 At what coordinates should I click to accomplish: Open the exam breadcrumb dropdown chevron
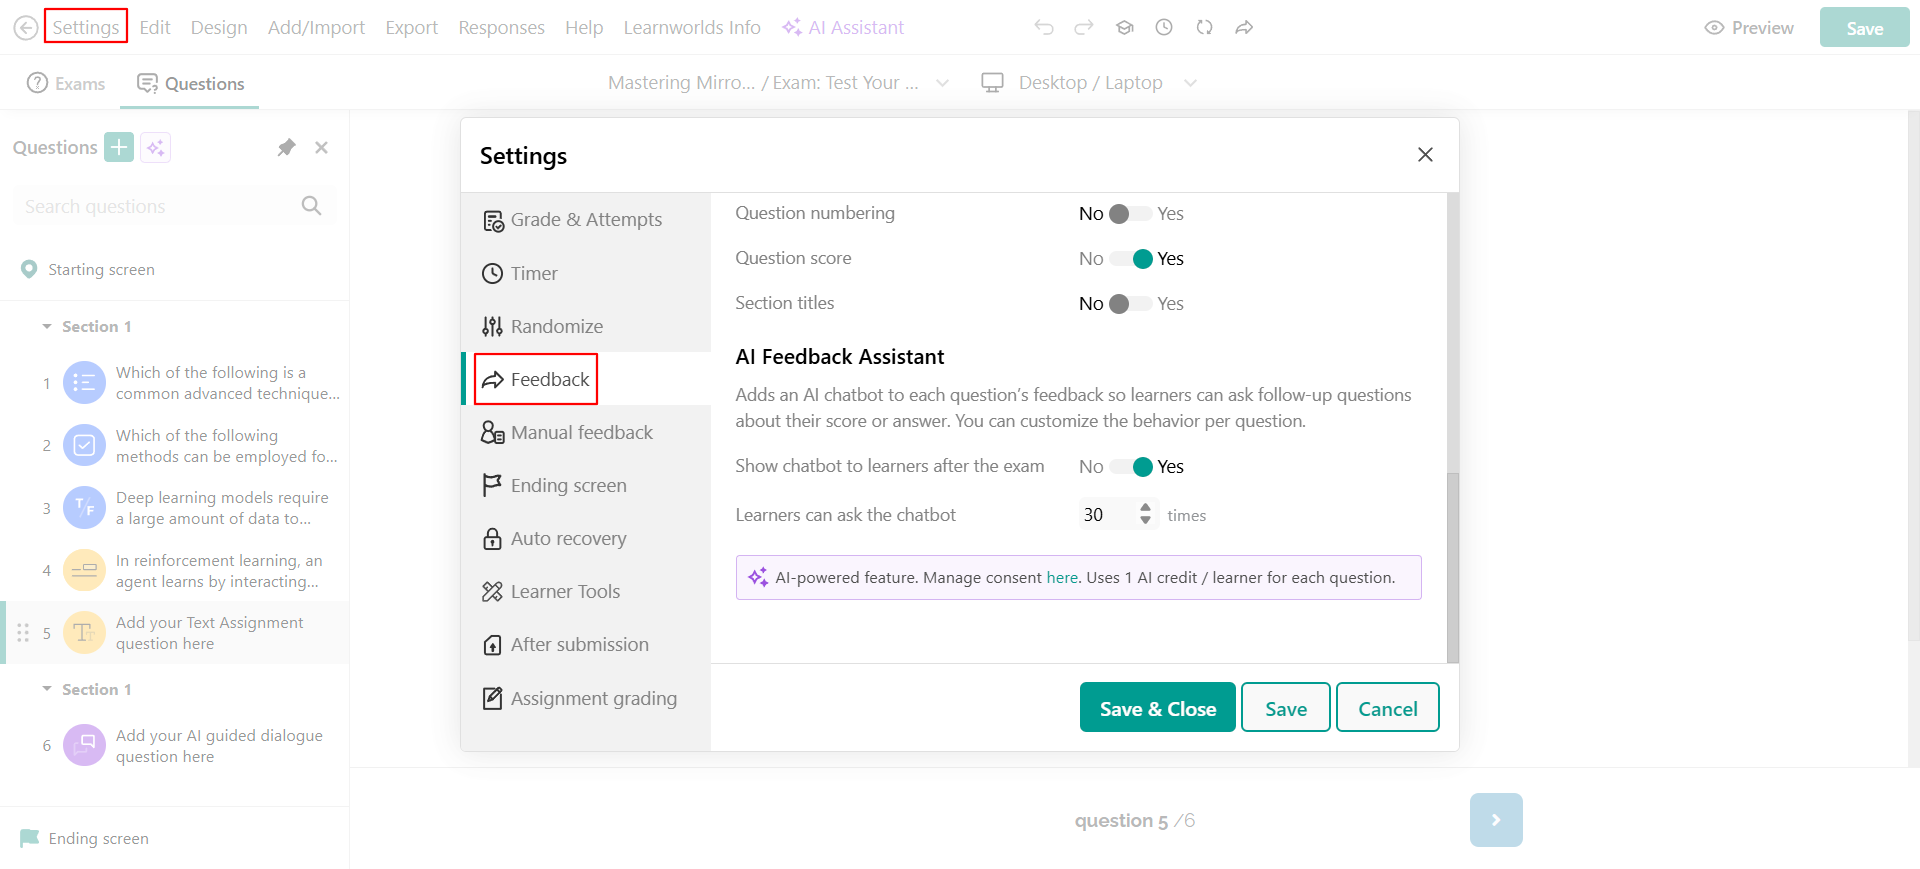(x=942, y=83)
